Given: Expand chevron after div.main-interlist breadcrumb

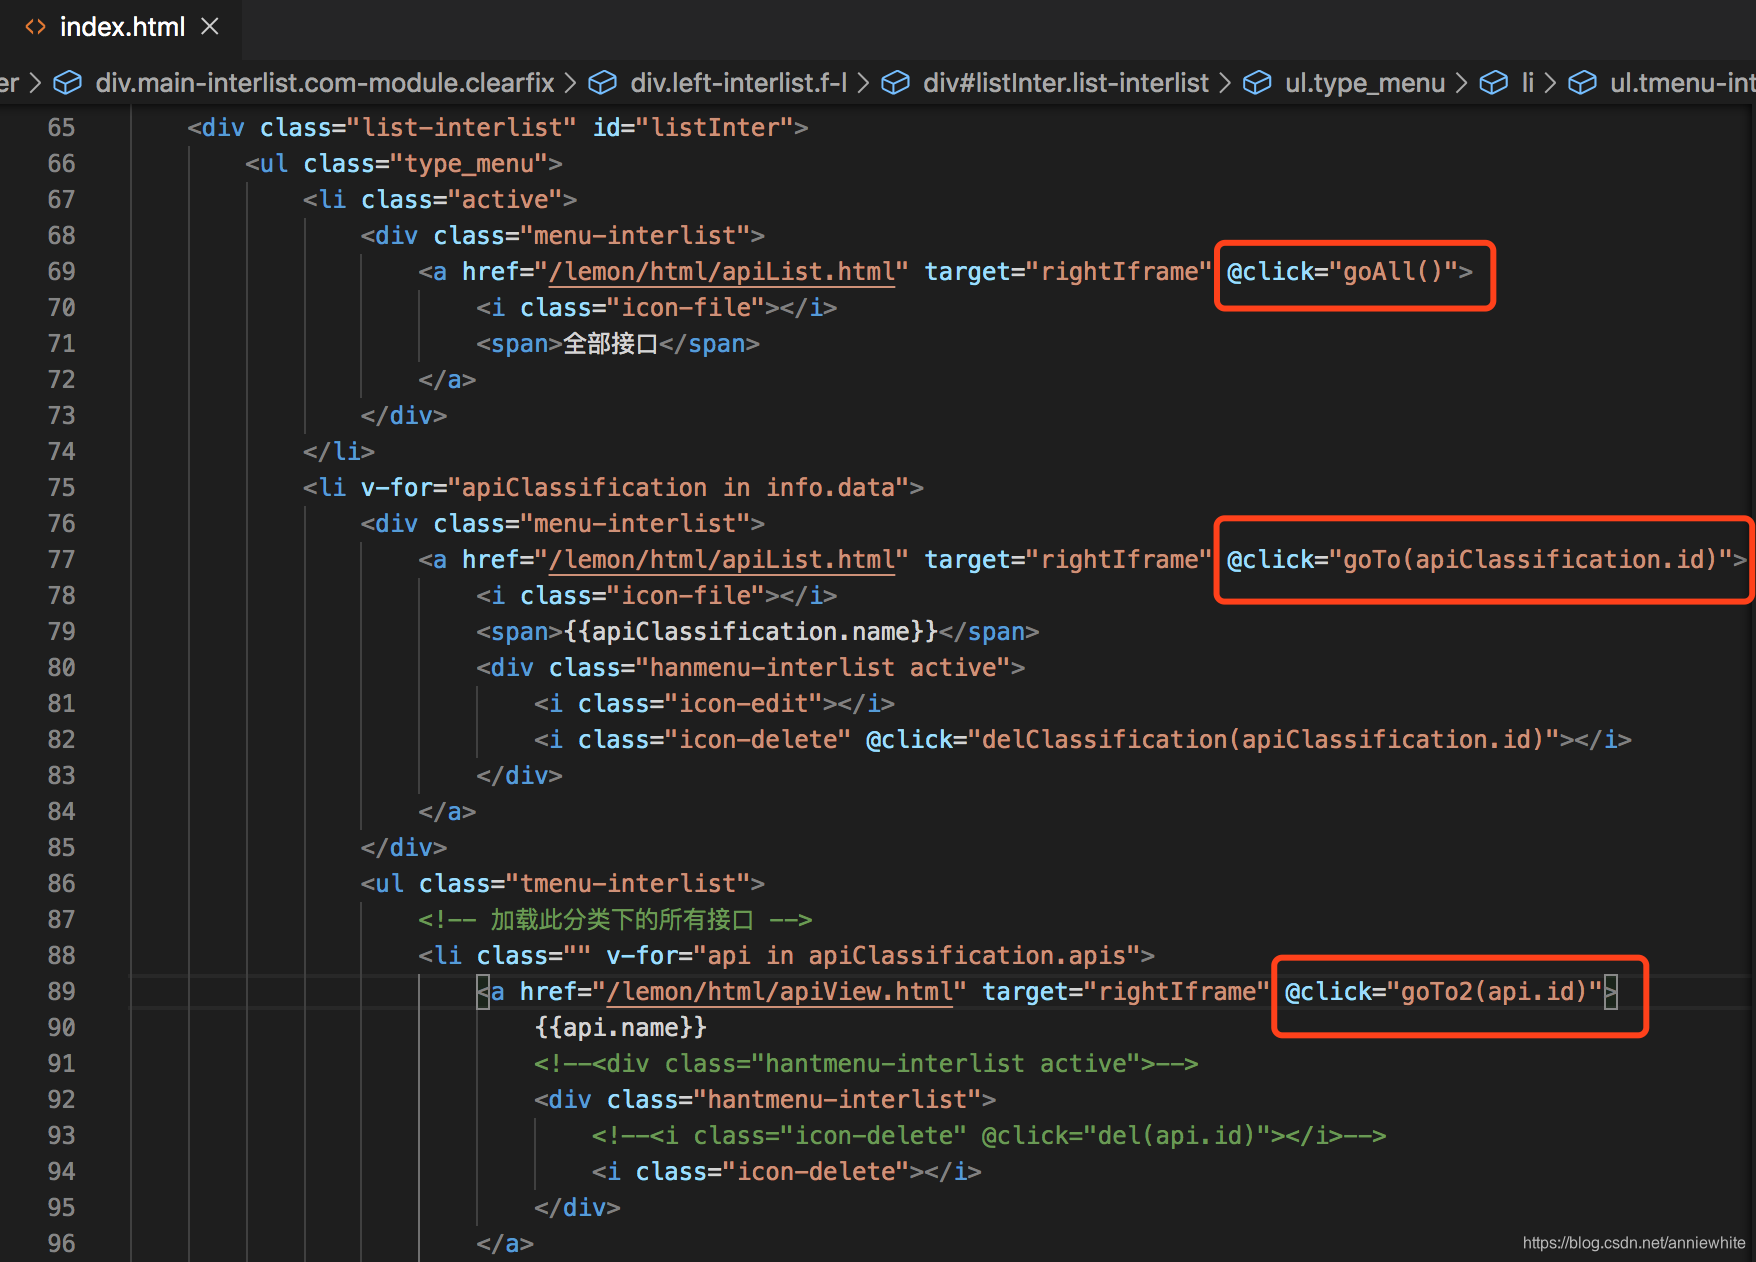Looking at the screenshot, I should point(570,82).
